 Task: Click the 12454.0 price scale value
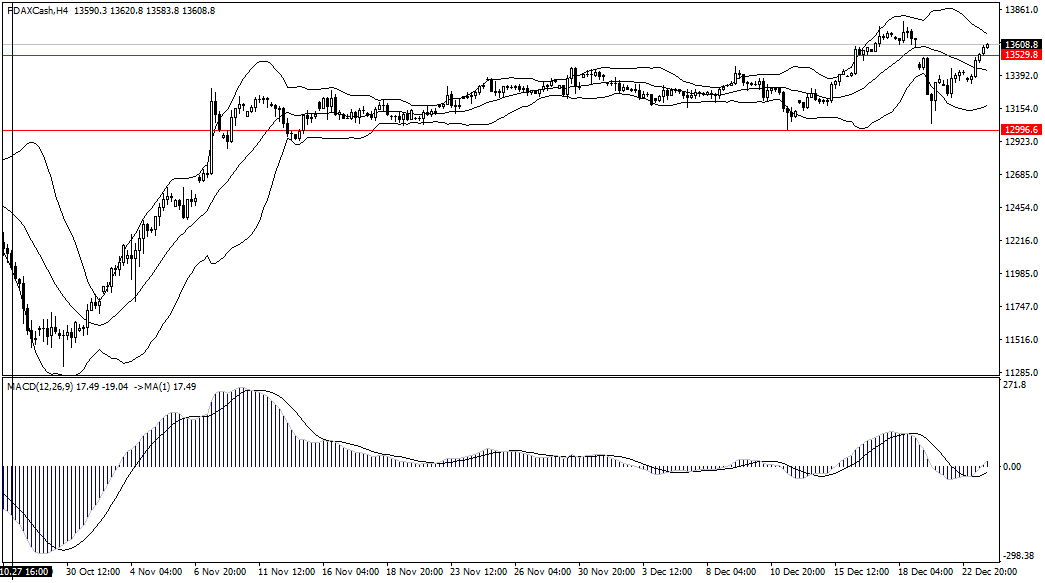click(x=1020, y=208)
